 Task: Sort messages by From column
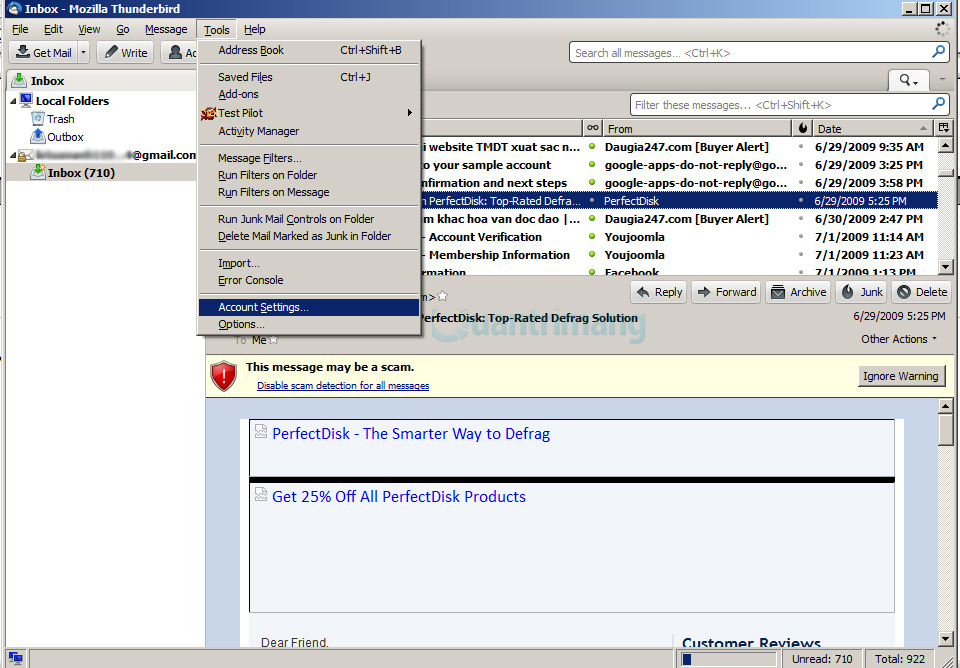(697, 129)
